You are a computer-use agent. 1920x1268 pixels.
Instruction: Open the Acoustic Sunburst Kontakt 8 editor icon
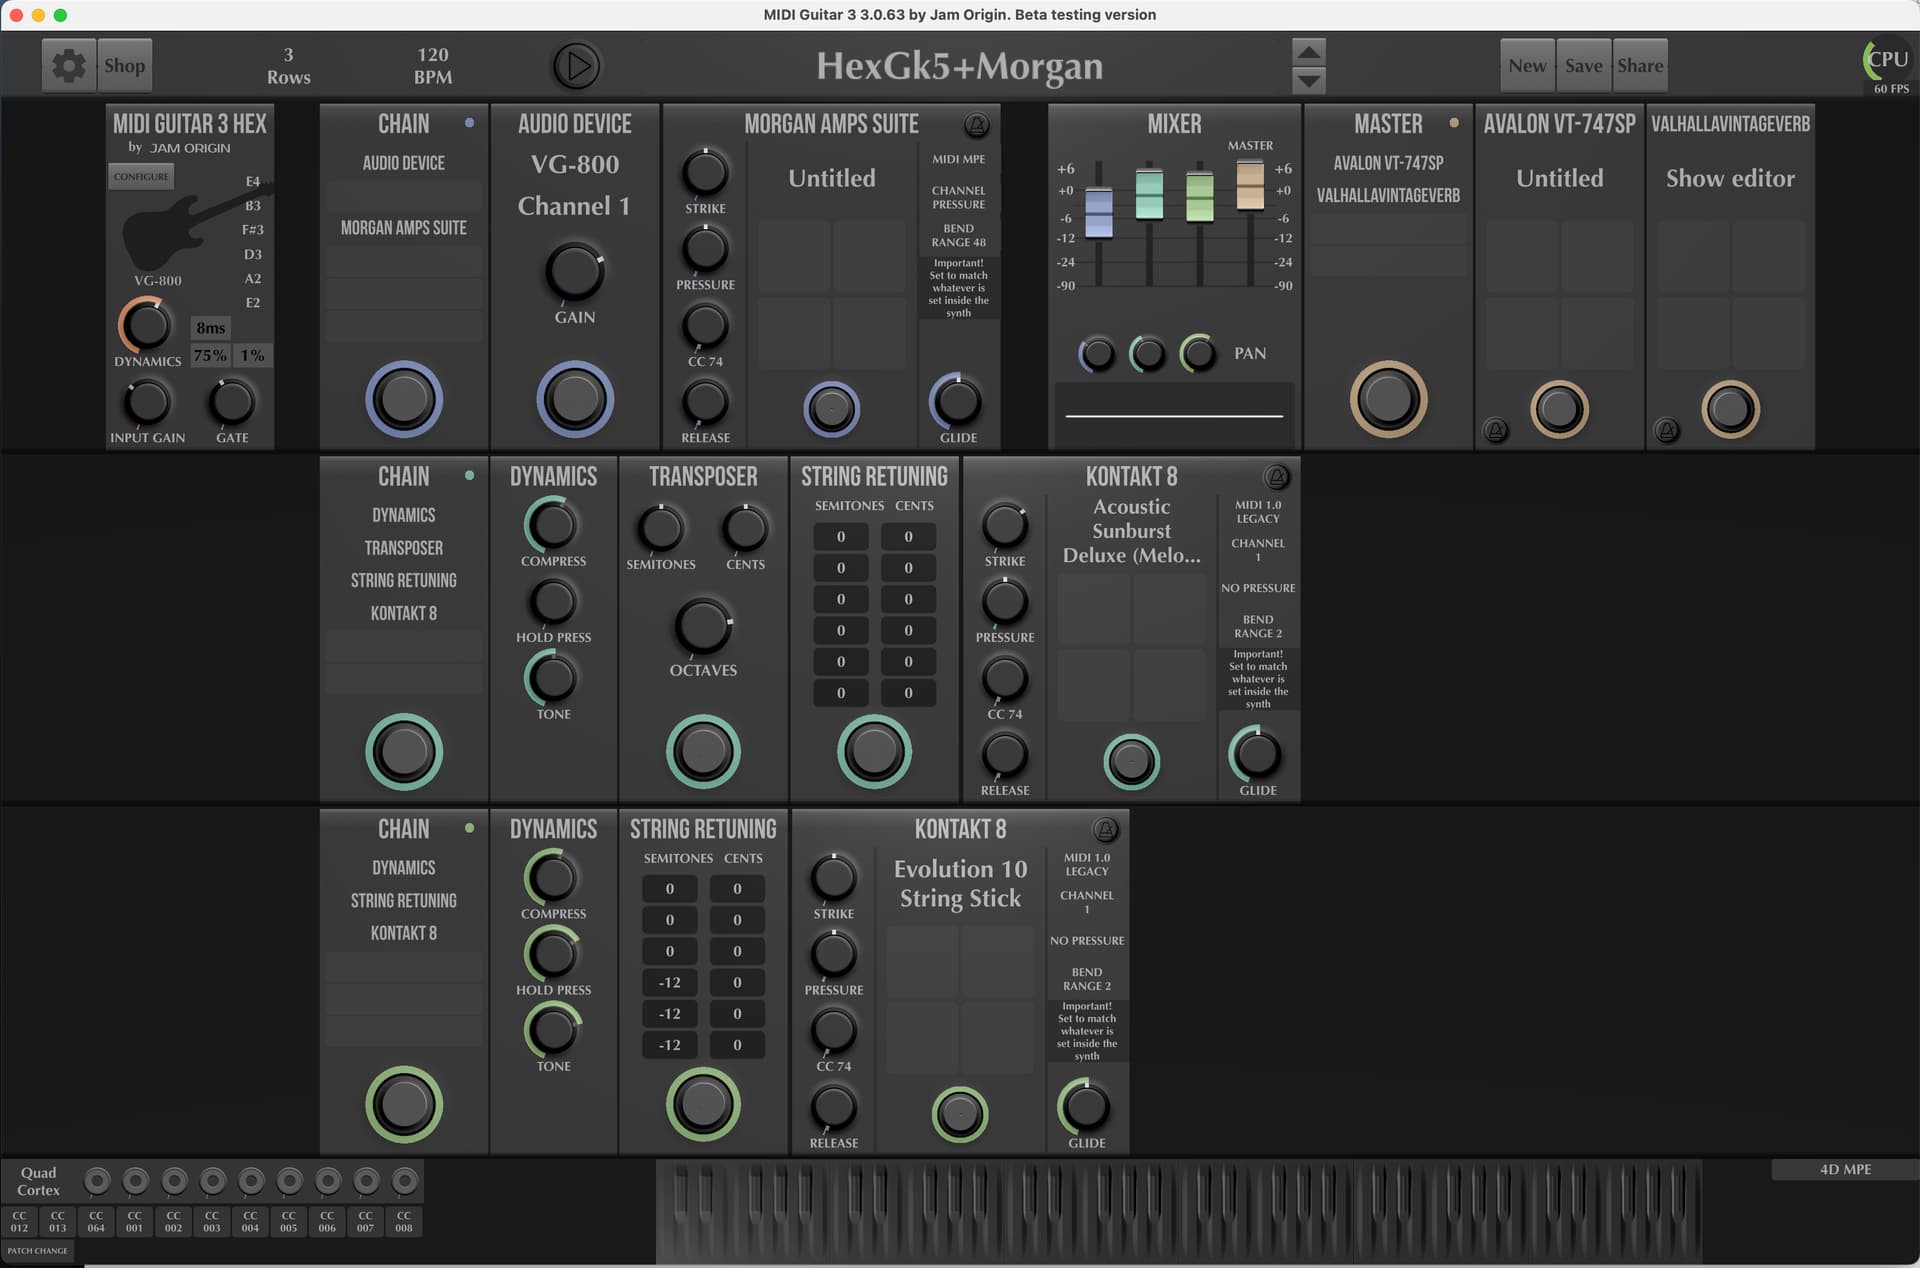1276,477
